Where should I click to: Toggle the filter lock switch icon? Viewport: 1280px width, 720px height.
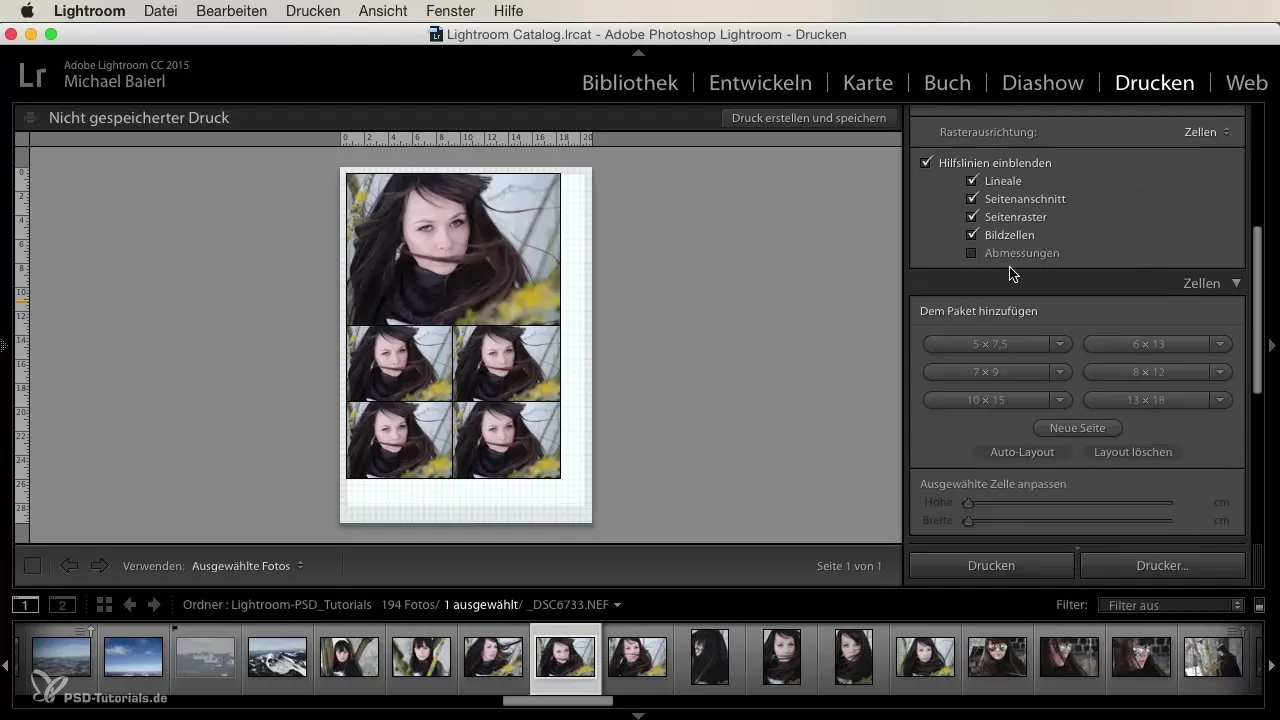click(x=1260, y=606)
